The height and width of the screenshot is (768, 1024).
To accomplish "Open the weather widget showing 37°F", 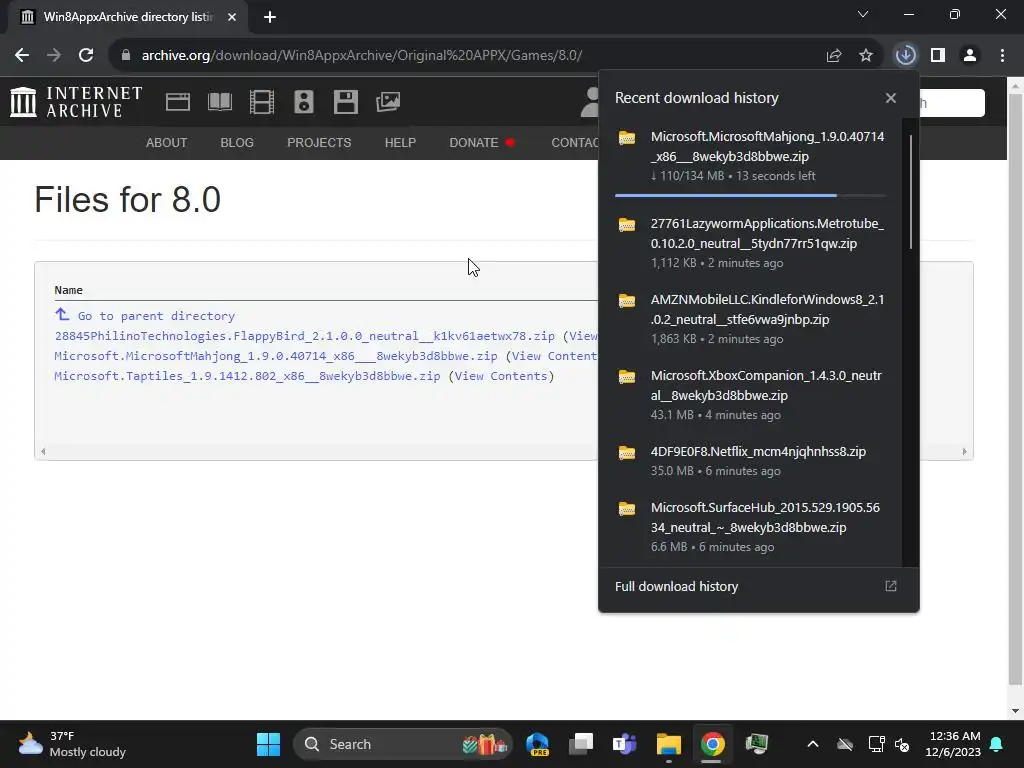I will (x=72, y=744).
